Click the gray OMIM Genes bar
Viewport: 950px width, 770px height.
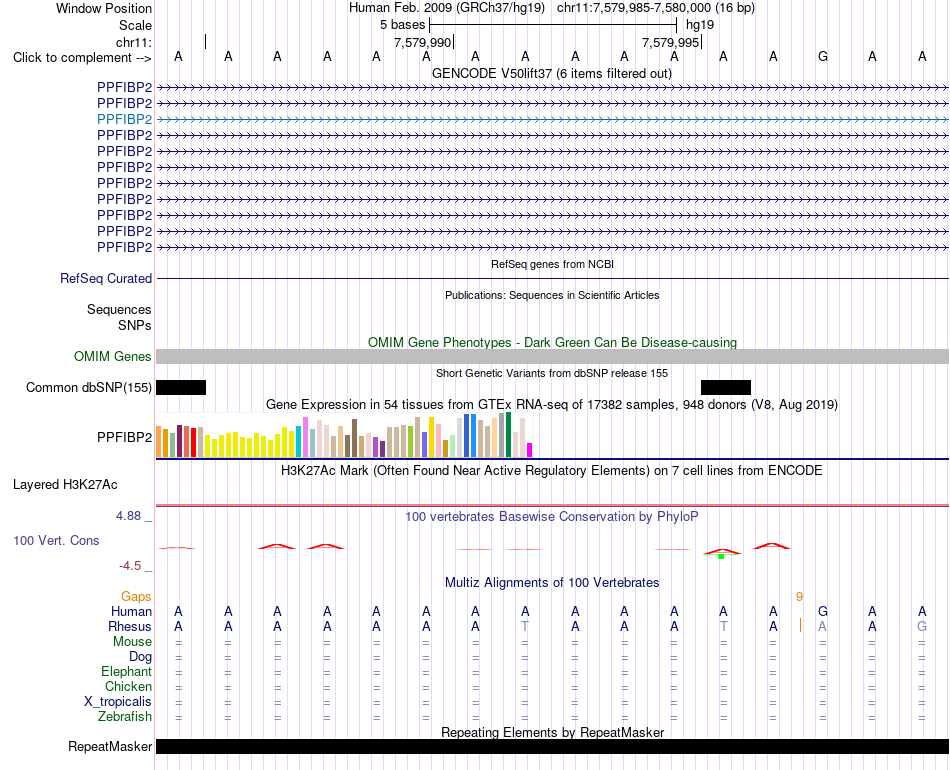(552, 356)
